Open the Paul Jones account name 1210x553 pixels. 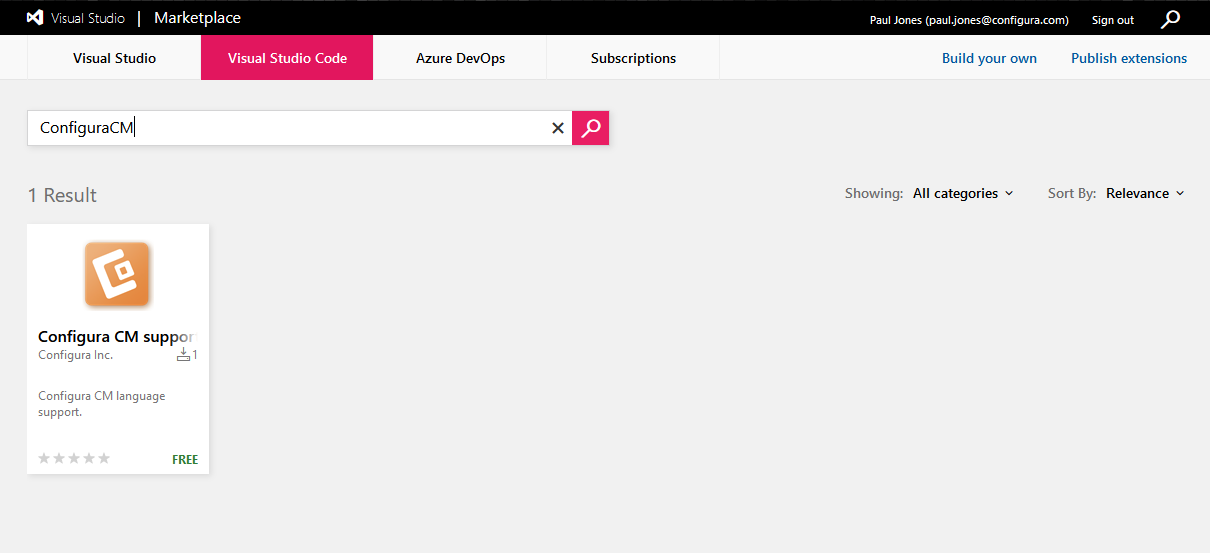point(969,20)
